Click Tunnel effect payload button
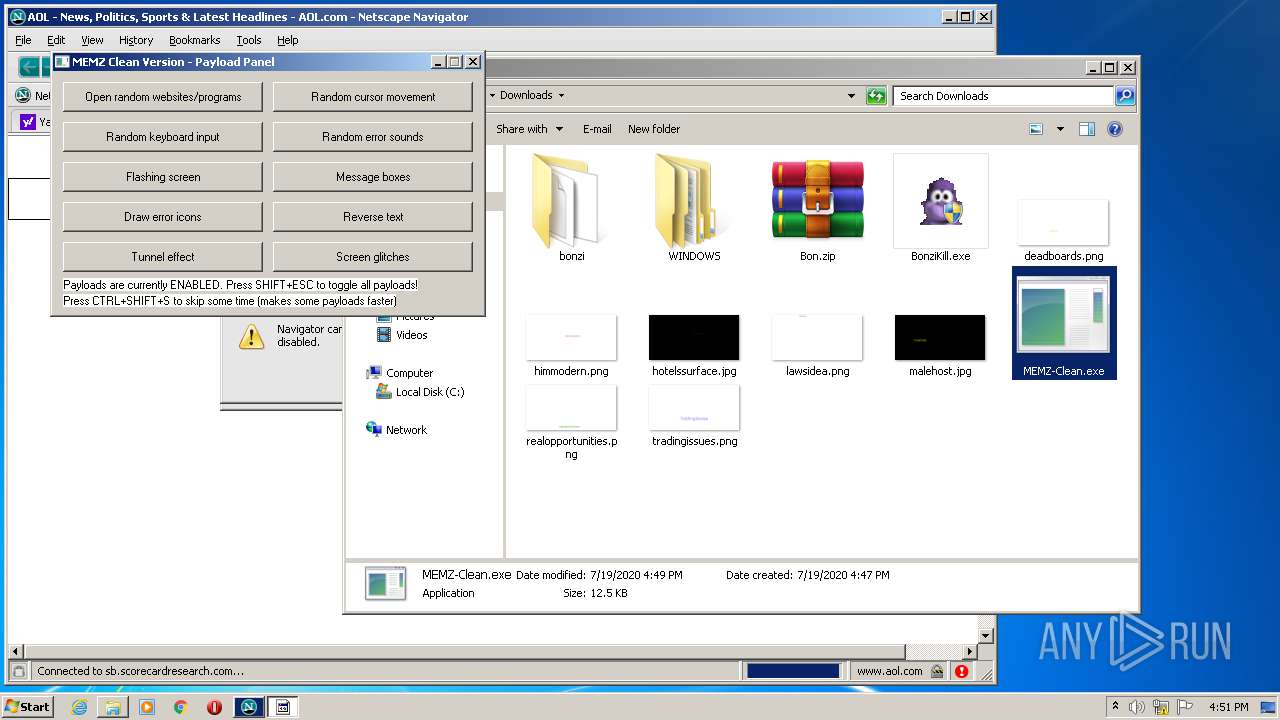Viewport: 1280px width, 720px height. coord(163,257)
